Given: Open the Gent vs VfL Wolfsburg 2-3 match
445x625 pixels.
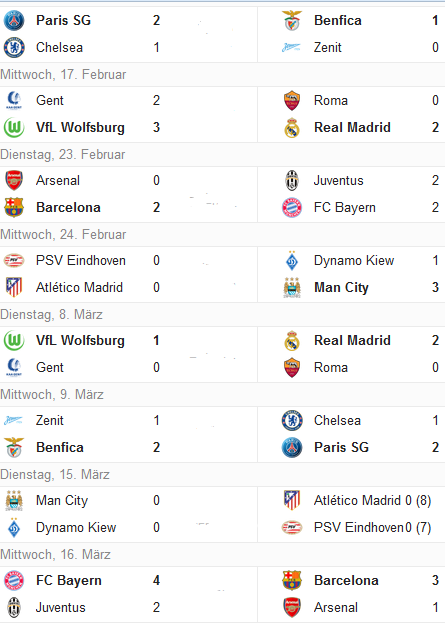Looking at the screenshot, I should click(x=129, y=114).
